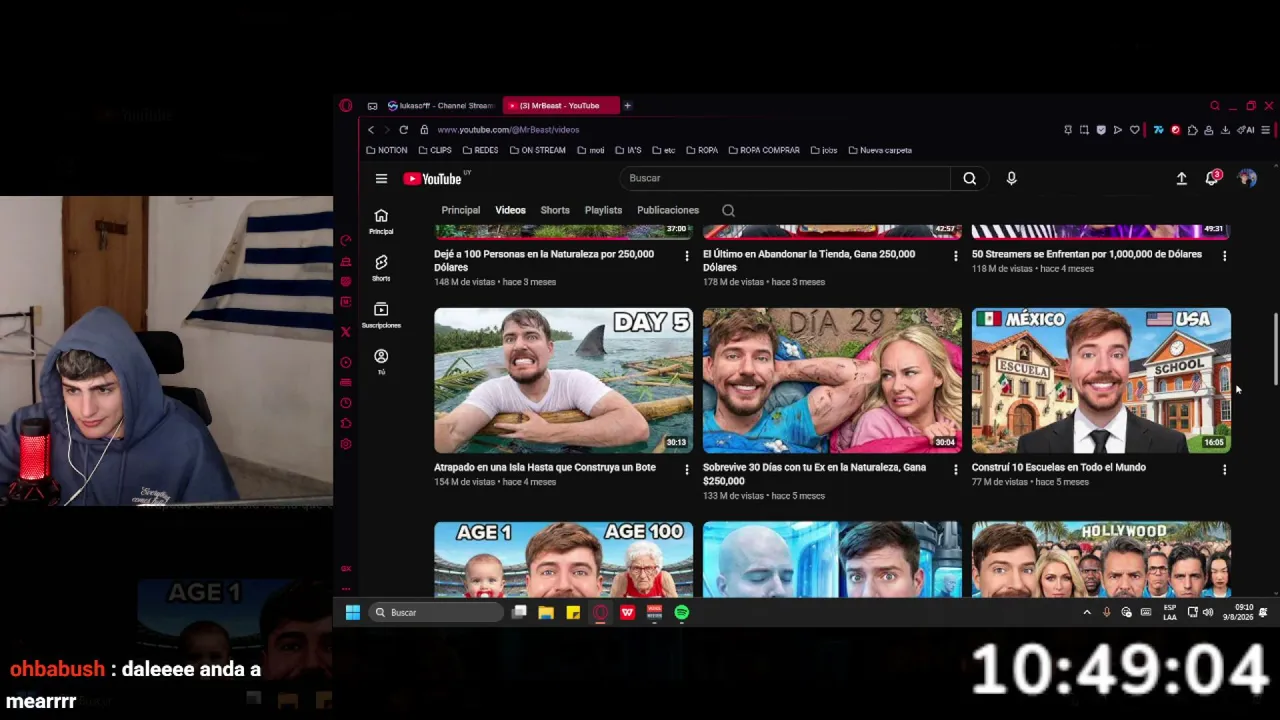This screenshot has width=1280, height=720.
Task: Open the sidebar history clock icon
Action: coord(345,403)
